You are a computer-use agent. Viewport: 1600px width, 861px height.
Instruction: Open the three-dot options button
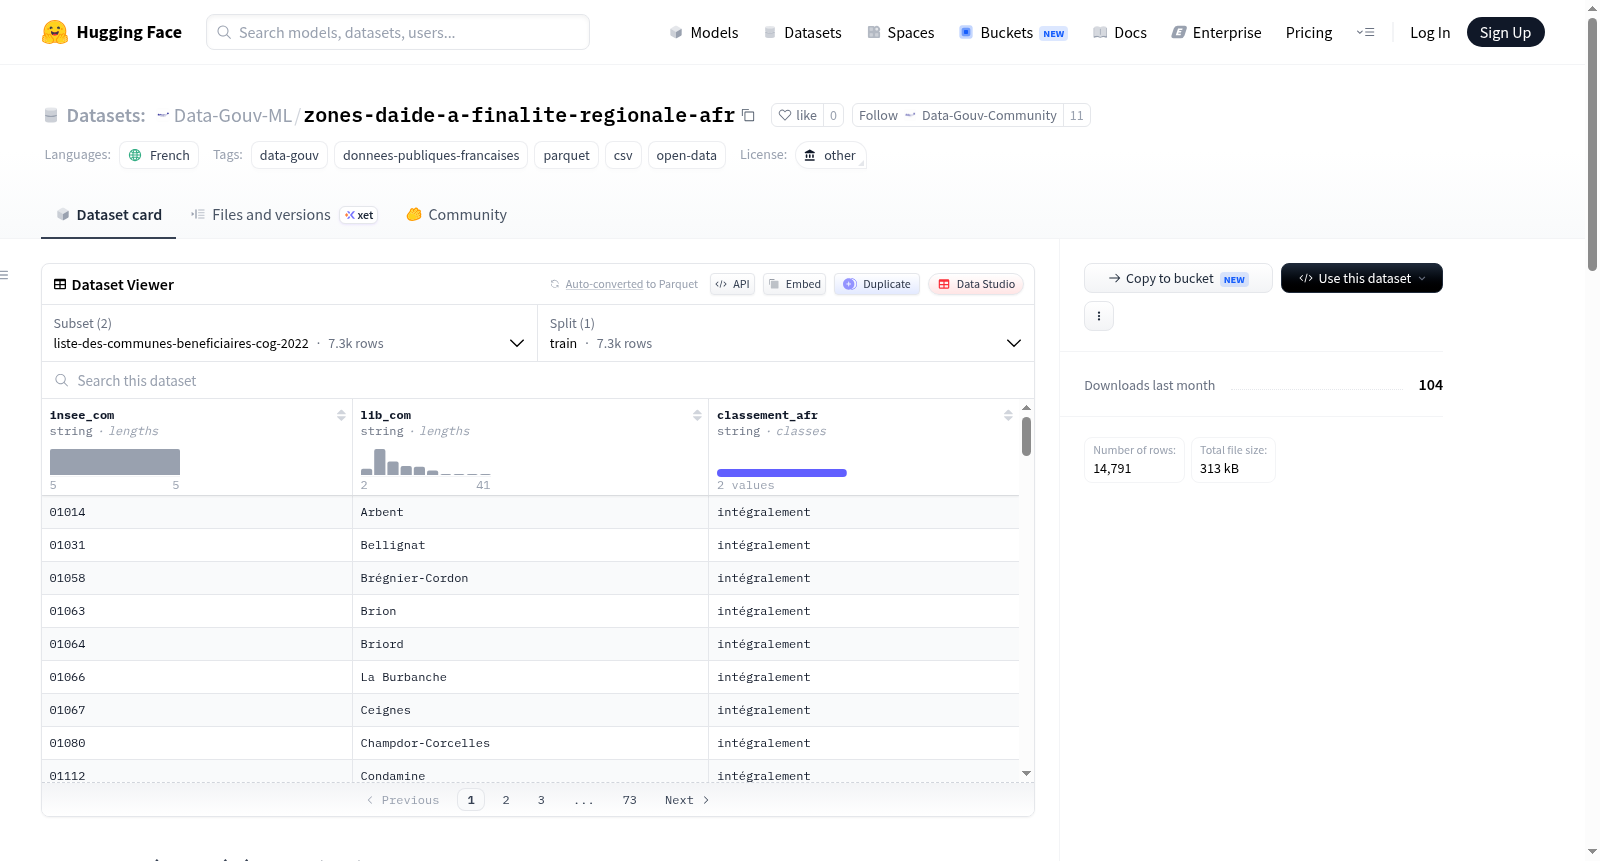point(1099,316)
